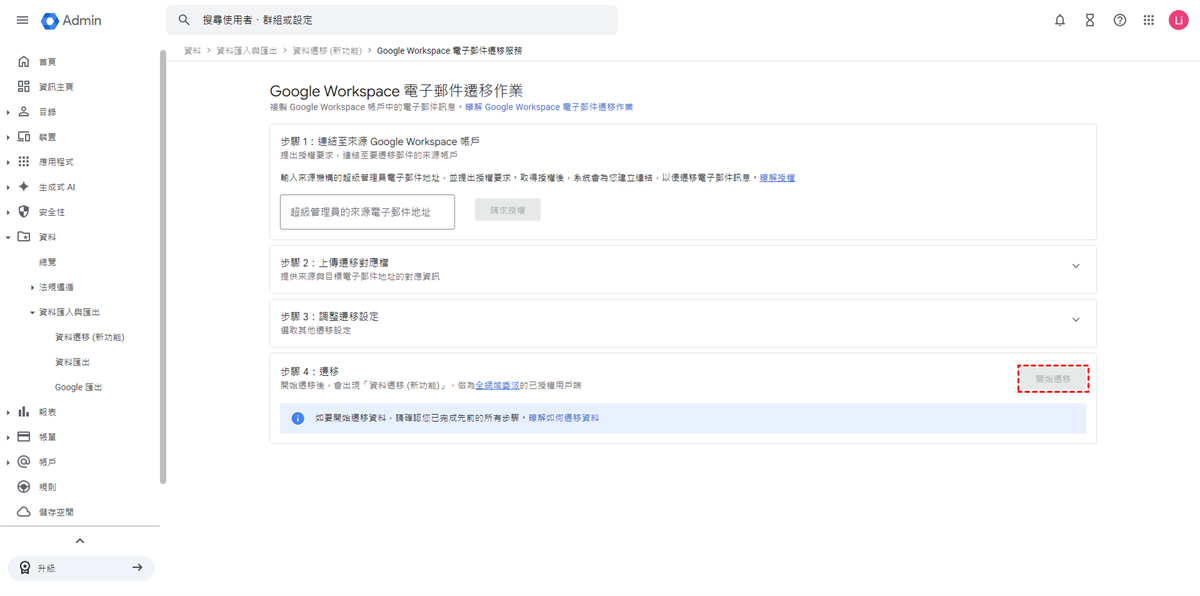Click the 安全性 shield icon
This screenshot has width=1200, height=596.
[24, 212]
